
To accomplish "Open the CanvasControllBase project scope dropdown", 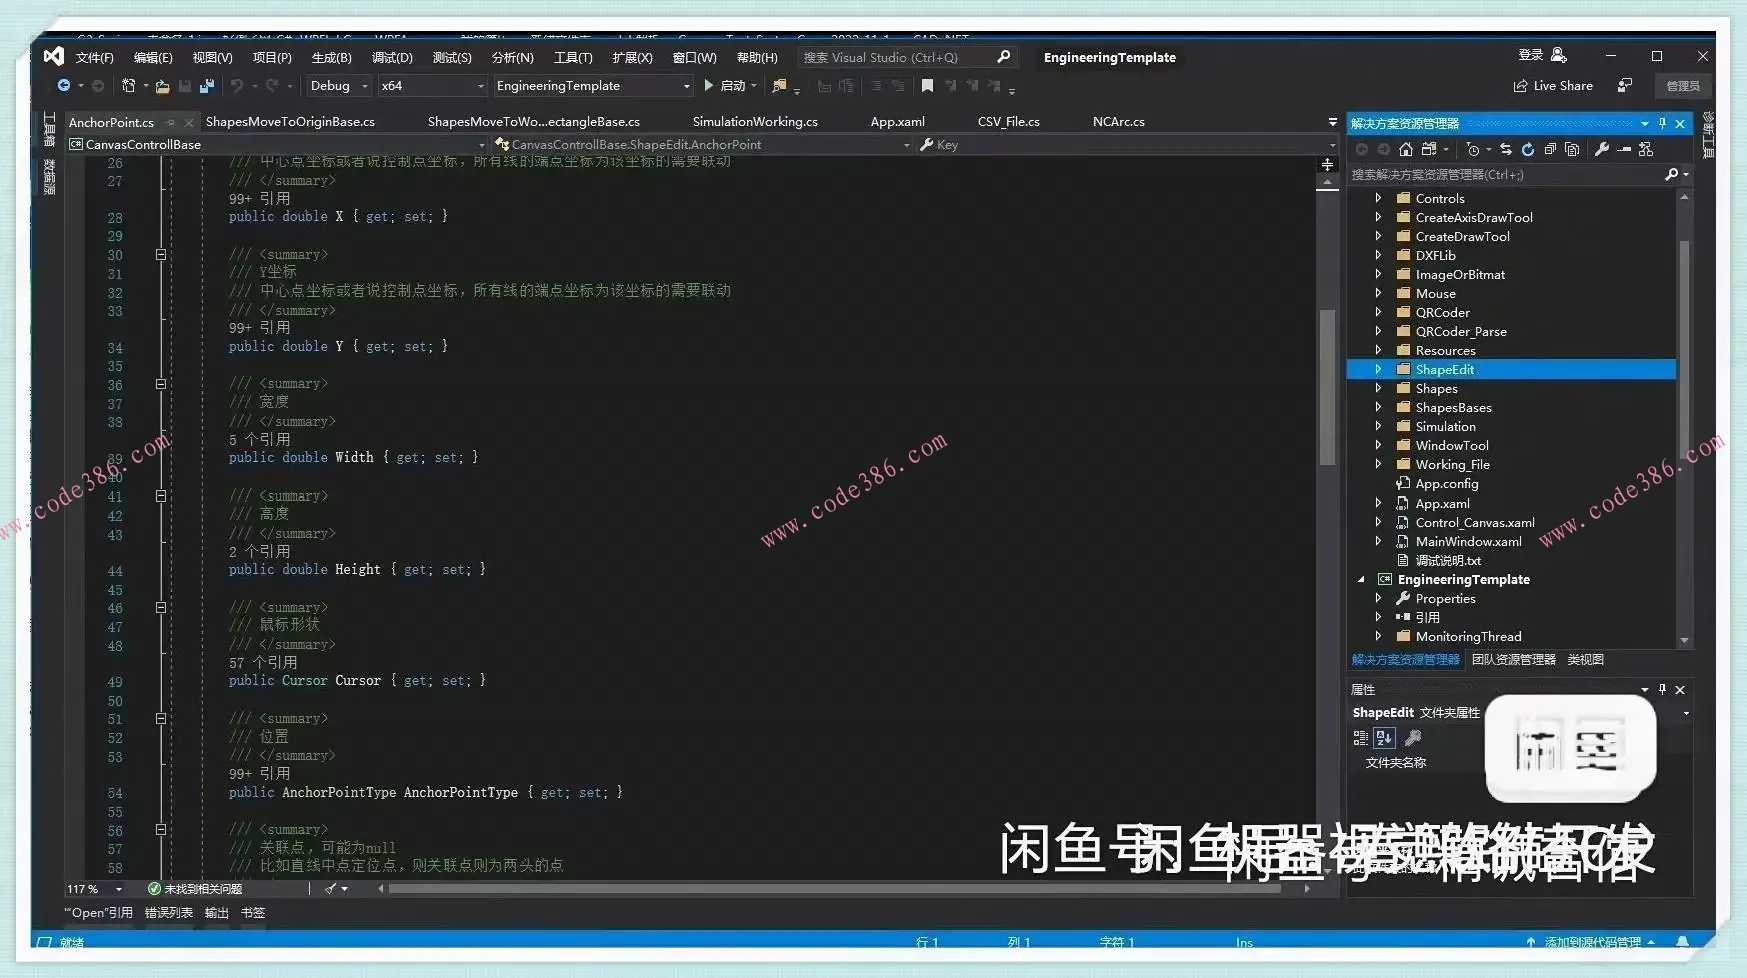I will (277, 145).
